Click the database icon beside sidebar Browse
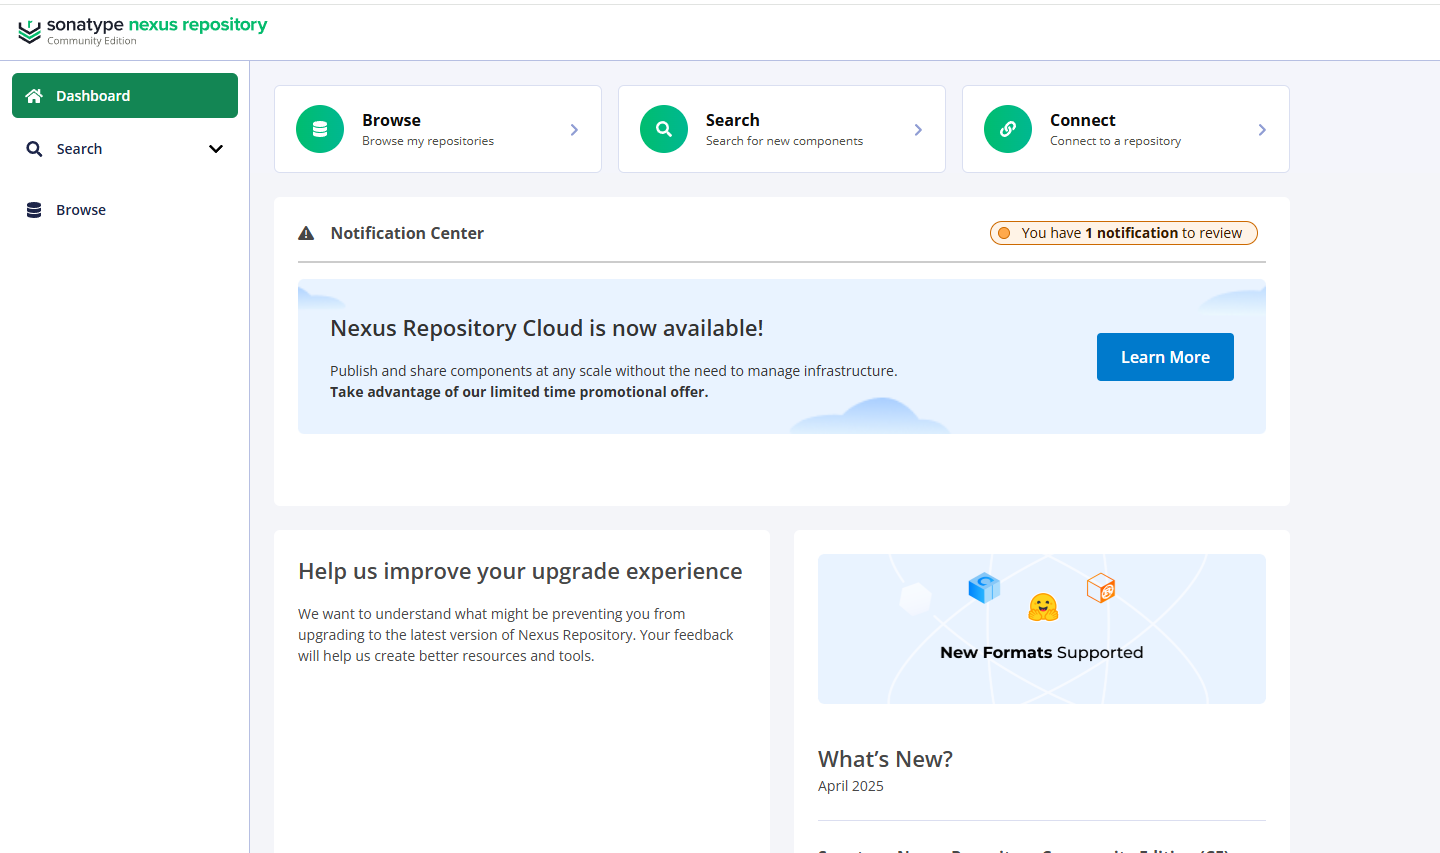The width and height of the screenshot is (1440, 853). tap(34, 210)
